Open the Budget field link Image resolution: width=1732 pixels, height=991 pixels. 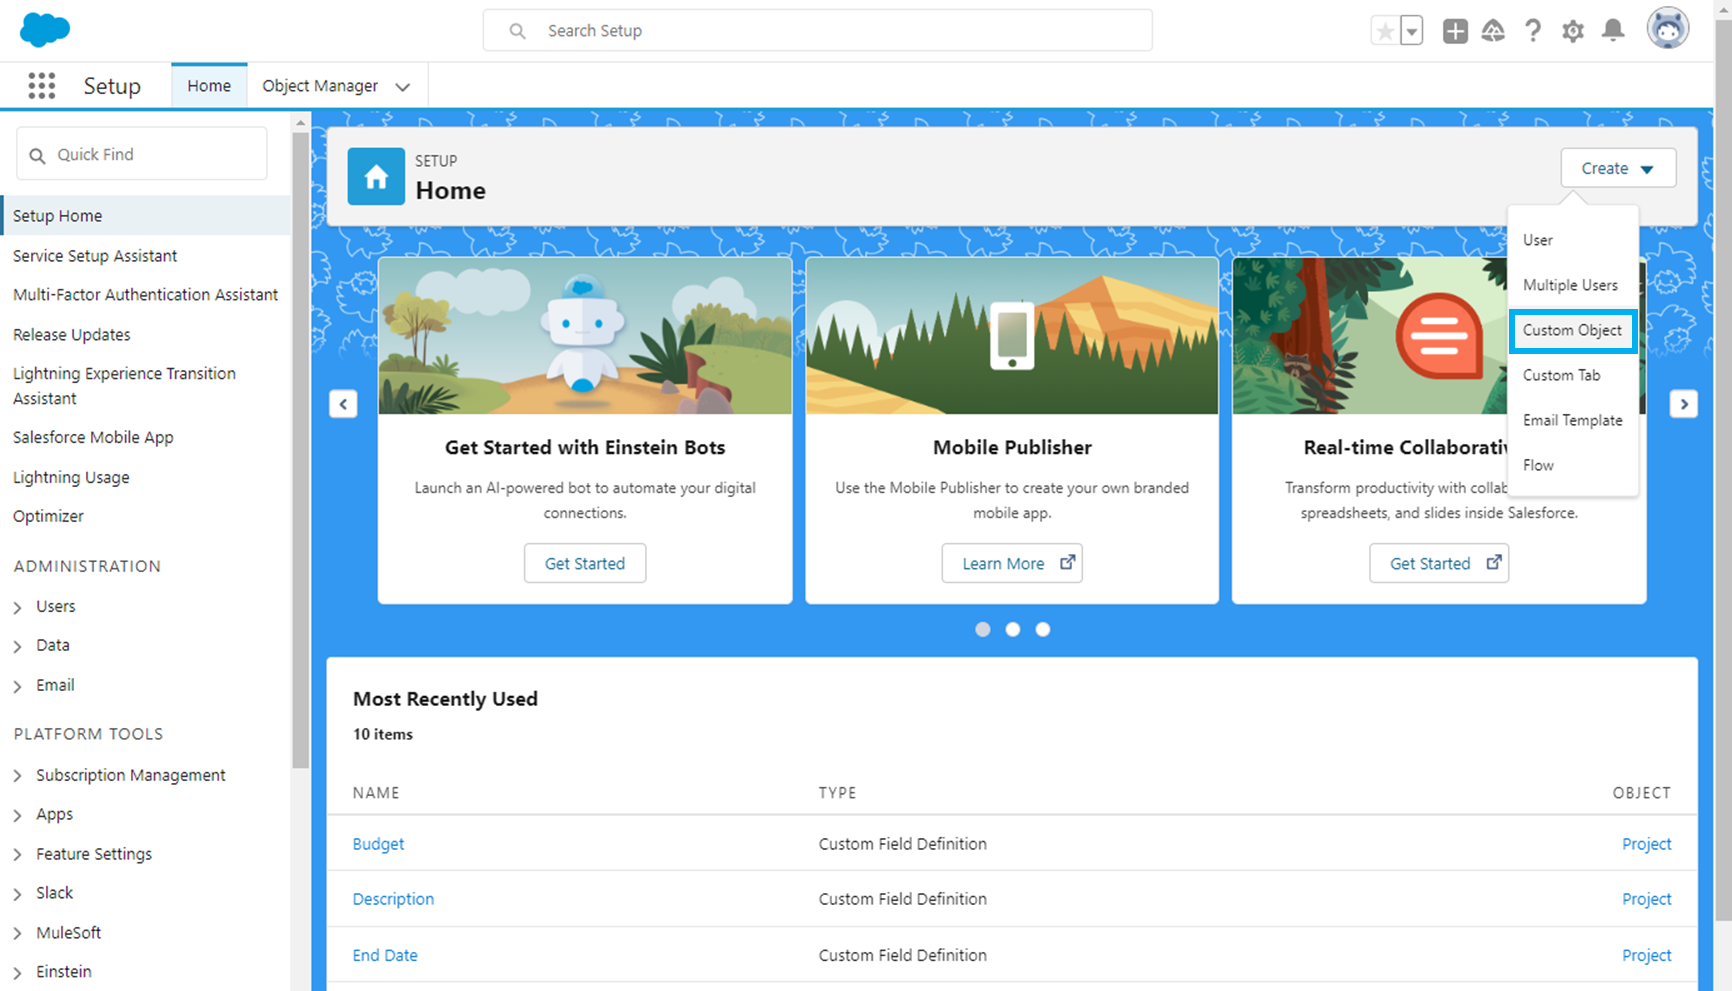(x=378, y=844)
